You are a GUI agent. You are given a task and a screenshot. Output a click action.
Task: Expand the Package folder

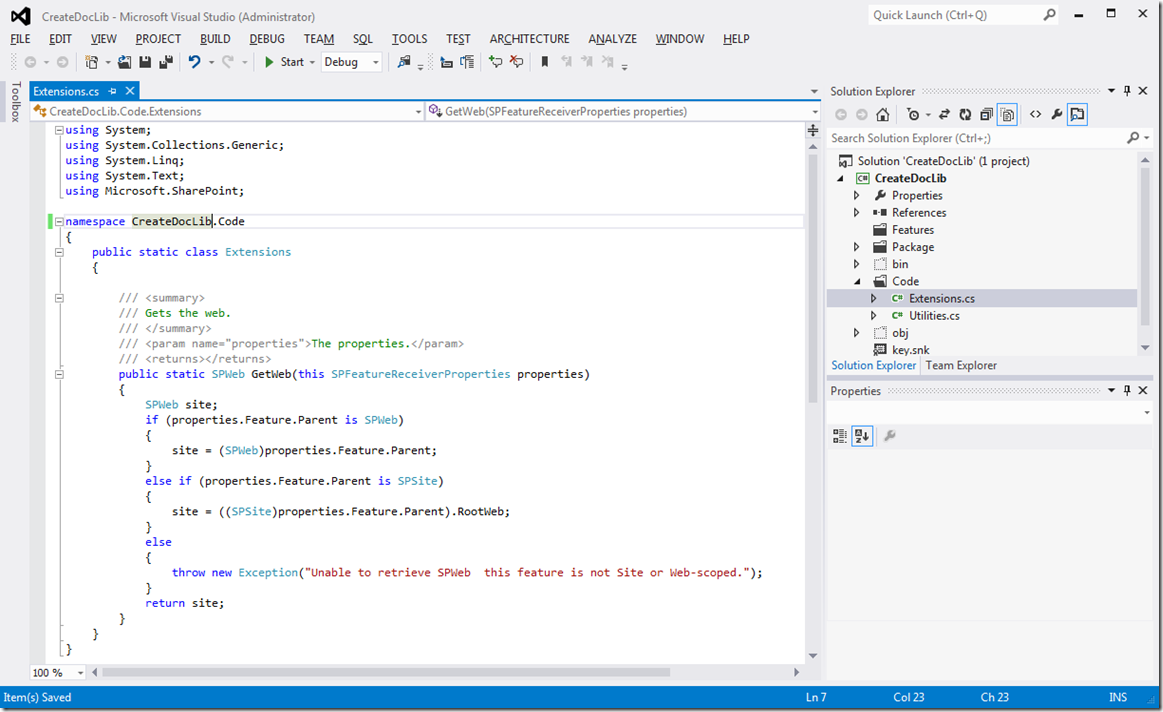pyautogui.click(x=857, y=247)
